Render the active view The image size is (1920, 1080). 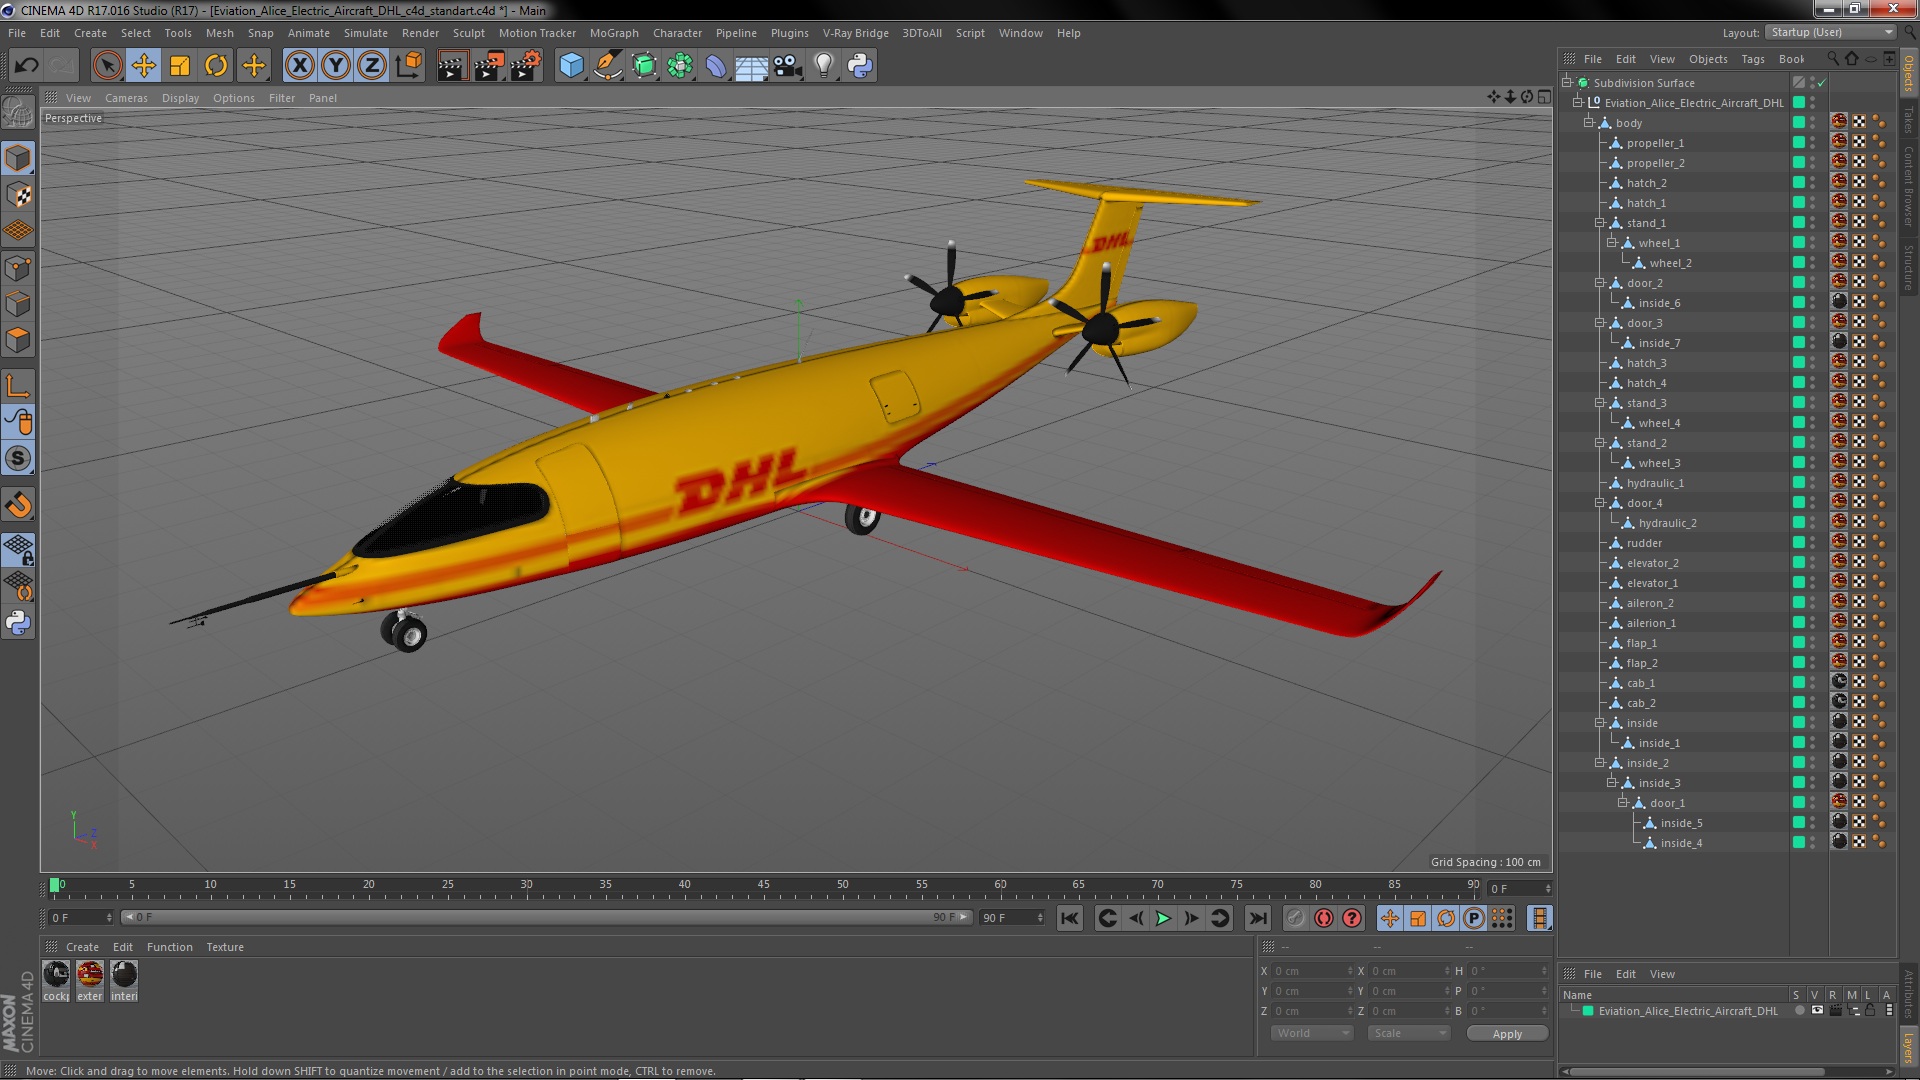pyautogui.click(x=452, y=66)
